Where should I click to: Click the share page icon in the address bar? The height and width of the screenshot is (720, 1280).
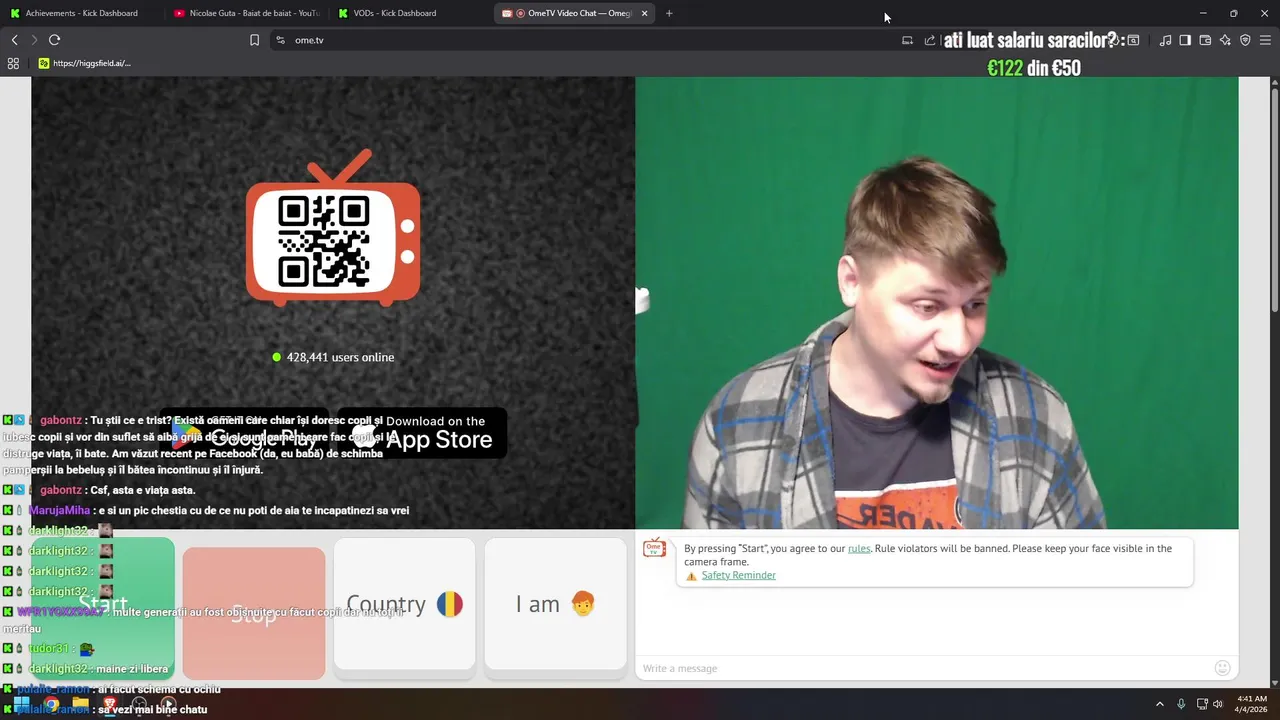point(929,40)
